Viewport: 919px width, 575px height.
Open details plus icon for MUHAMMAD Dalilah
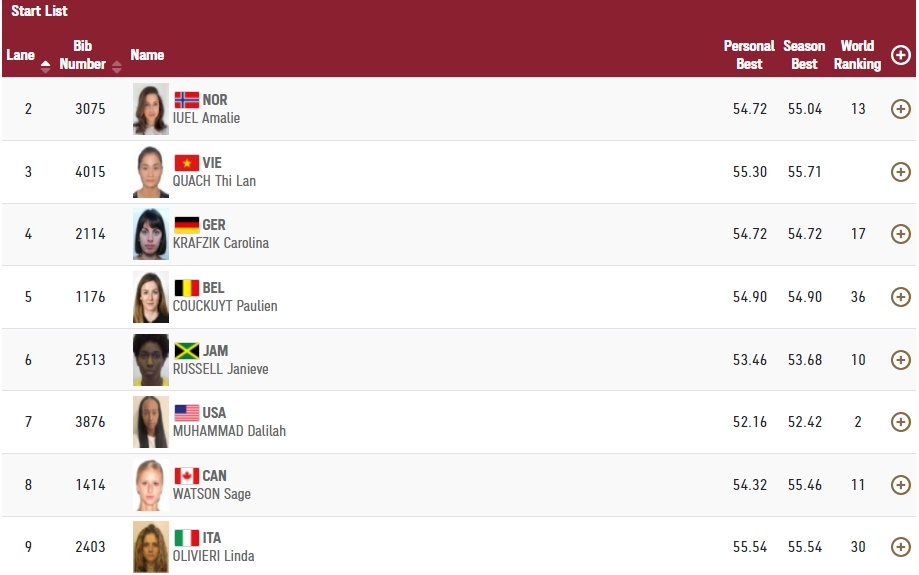[x=900, y=422]
